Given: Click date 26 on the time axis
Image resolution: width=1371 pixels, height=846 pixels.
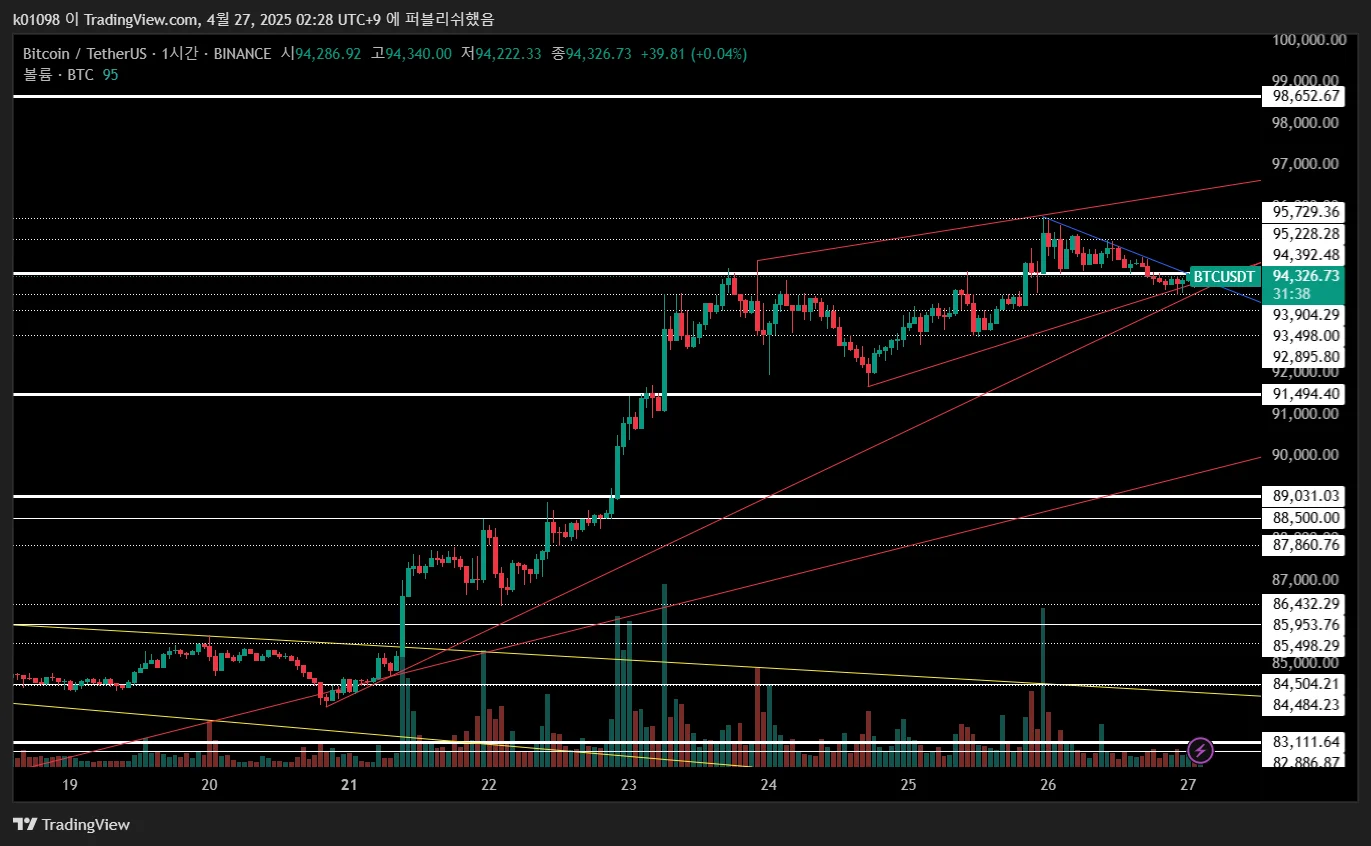Looking at the screenshot, I should [x=1048, y=786].
